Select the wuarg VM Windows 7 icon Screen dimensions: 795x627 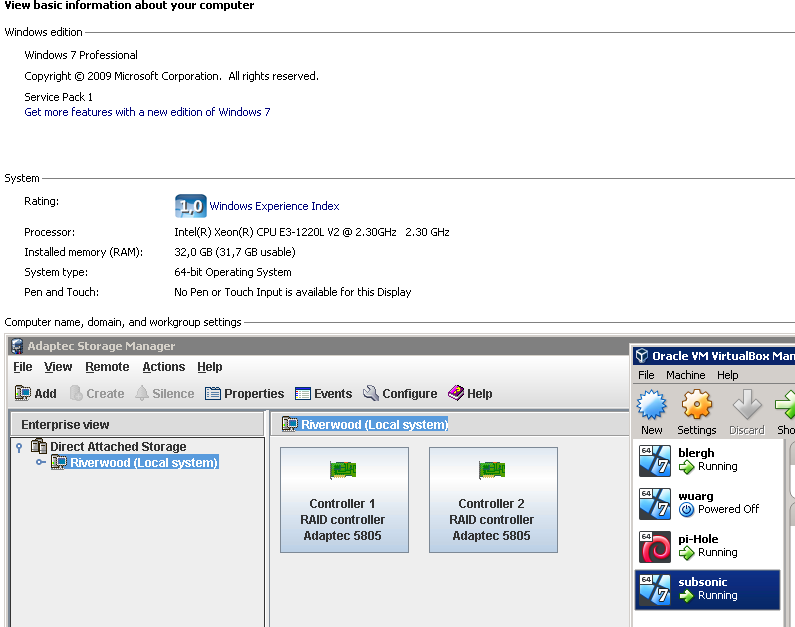click(x=655, y=504)
